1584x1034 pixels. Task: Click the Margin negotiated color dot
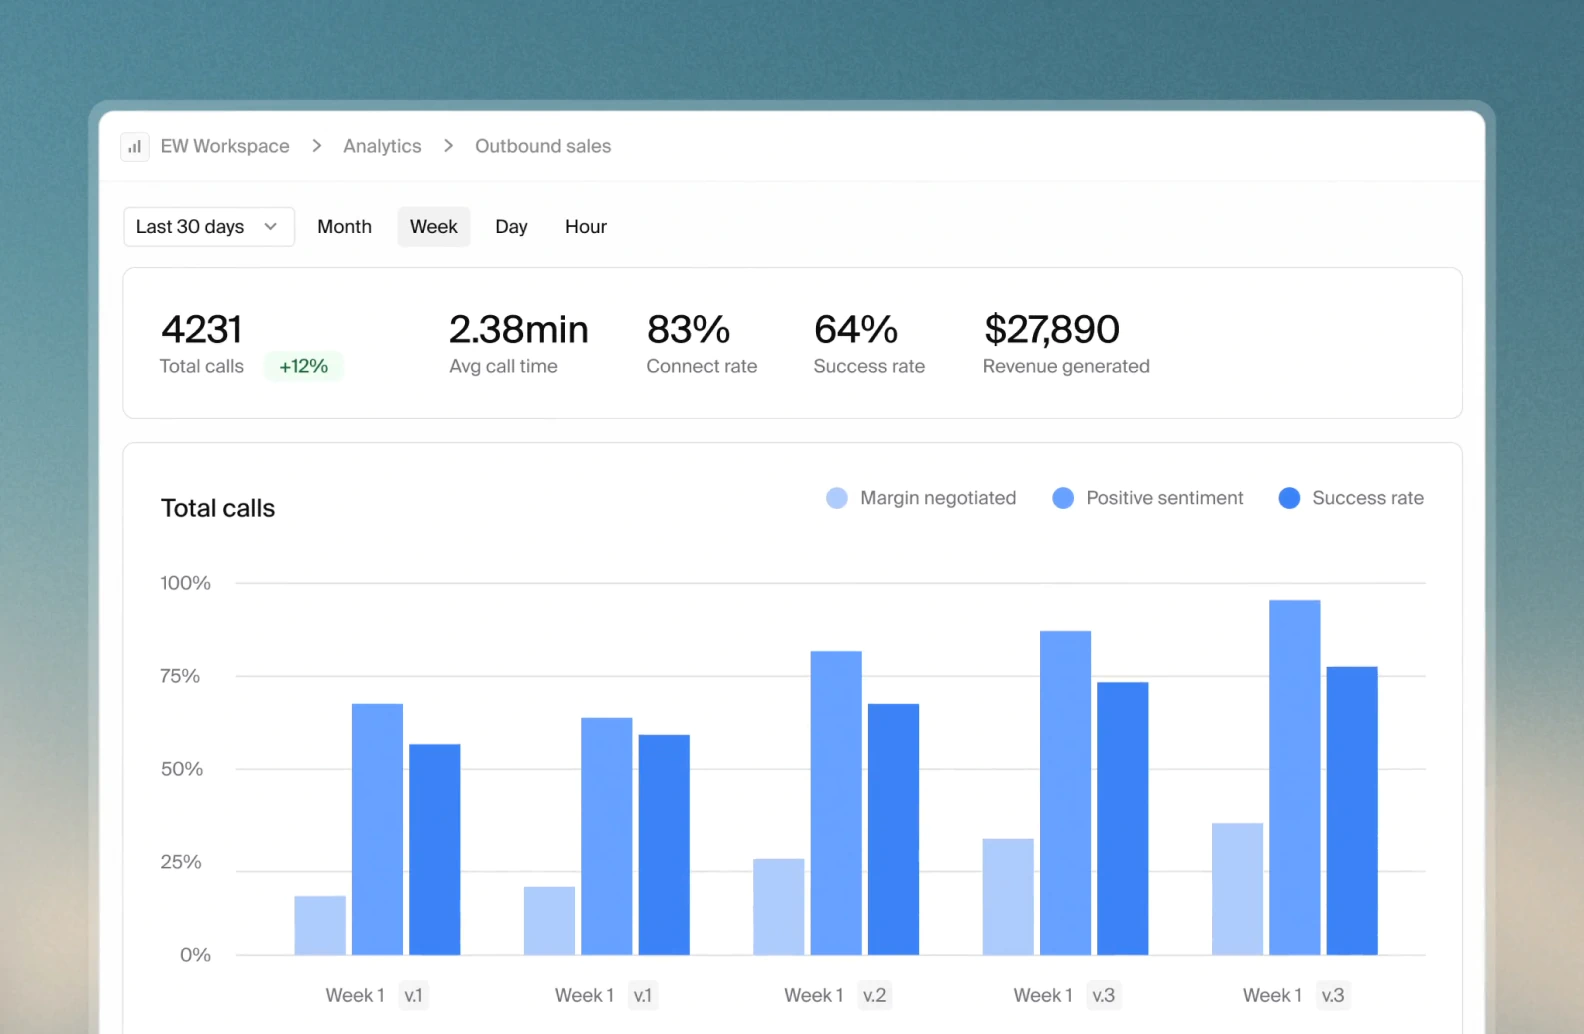tap(837, 498)
